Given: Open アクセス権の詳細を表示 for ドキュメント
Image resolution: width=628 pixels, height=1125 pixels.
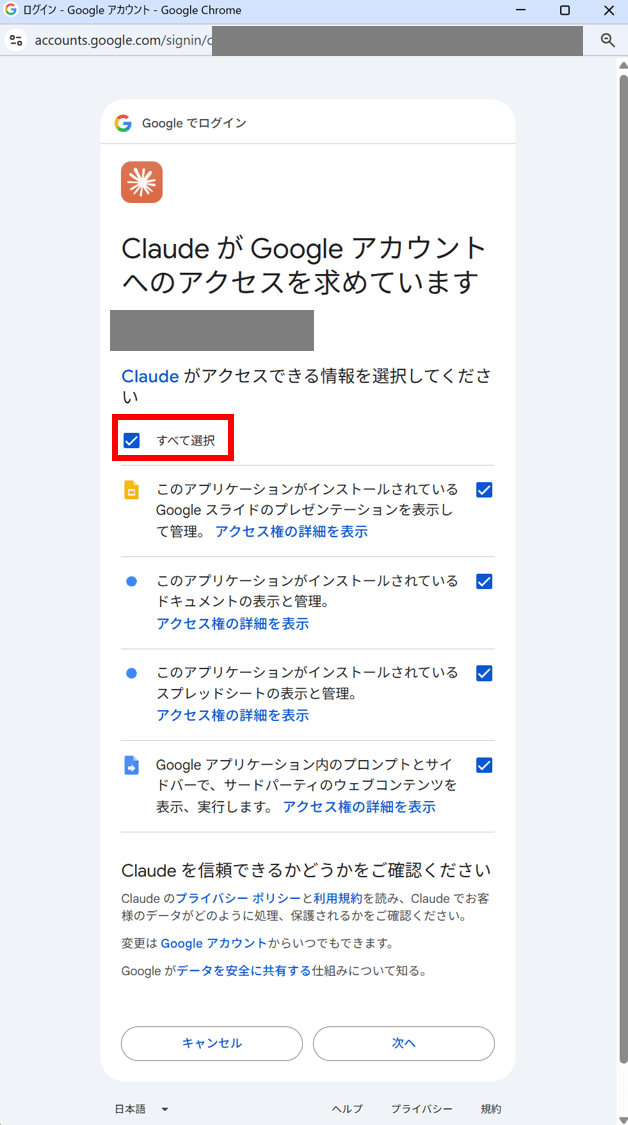Looking at the screenshot, I should (233, 623).
